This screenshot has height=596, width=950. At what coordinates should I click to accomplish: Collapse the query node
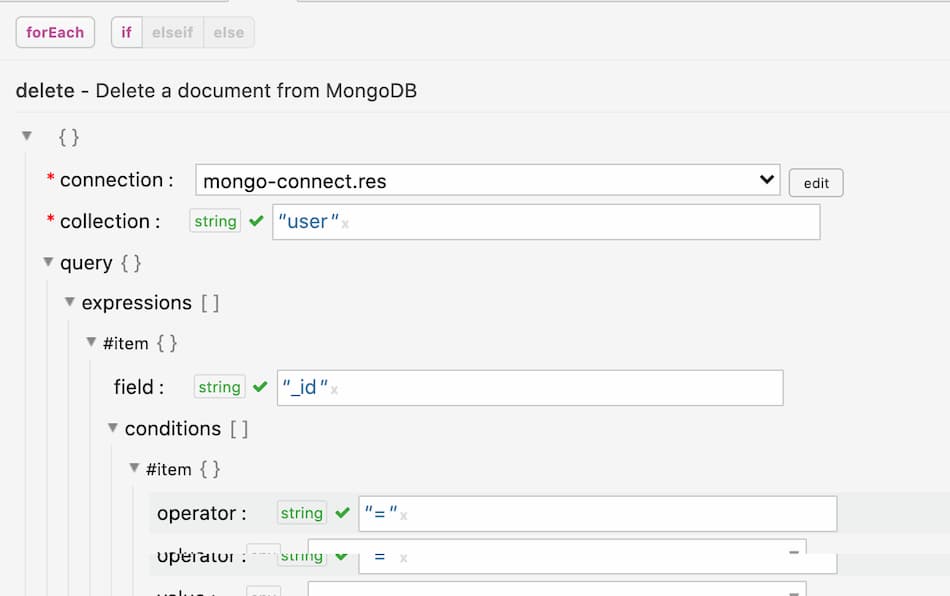[48, 262]
